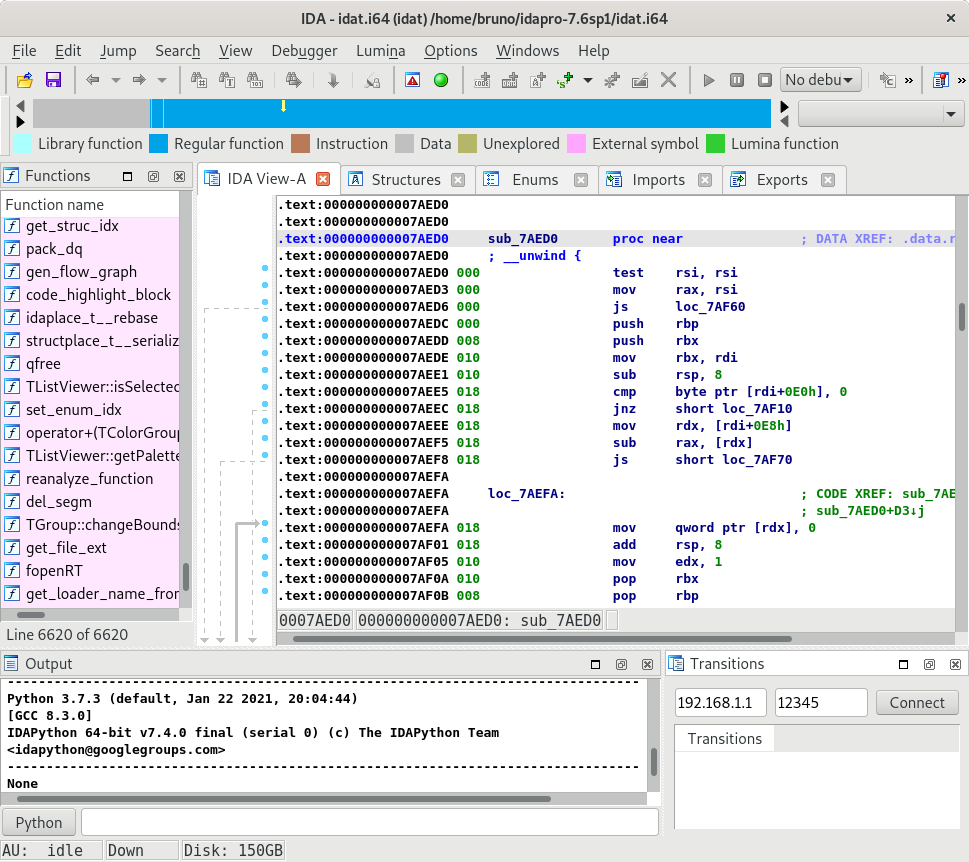969x862 pixels.
Task: Open the Lumina menu
Action: click(380, 50)
